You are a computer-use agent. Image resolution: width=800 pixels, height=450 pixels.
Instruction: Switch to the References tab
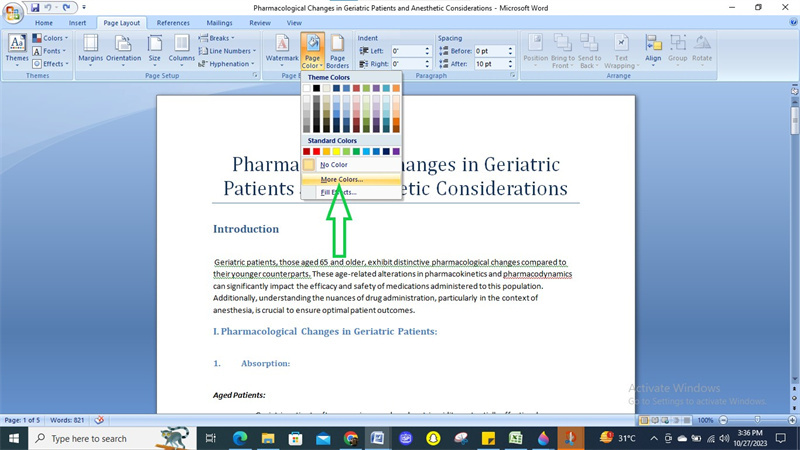point(173,22)
